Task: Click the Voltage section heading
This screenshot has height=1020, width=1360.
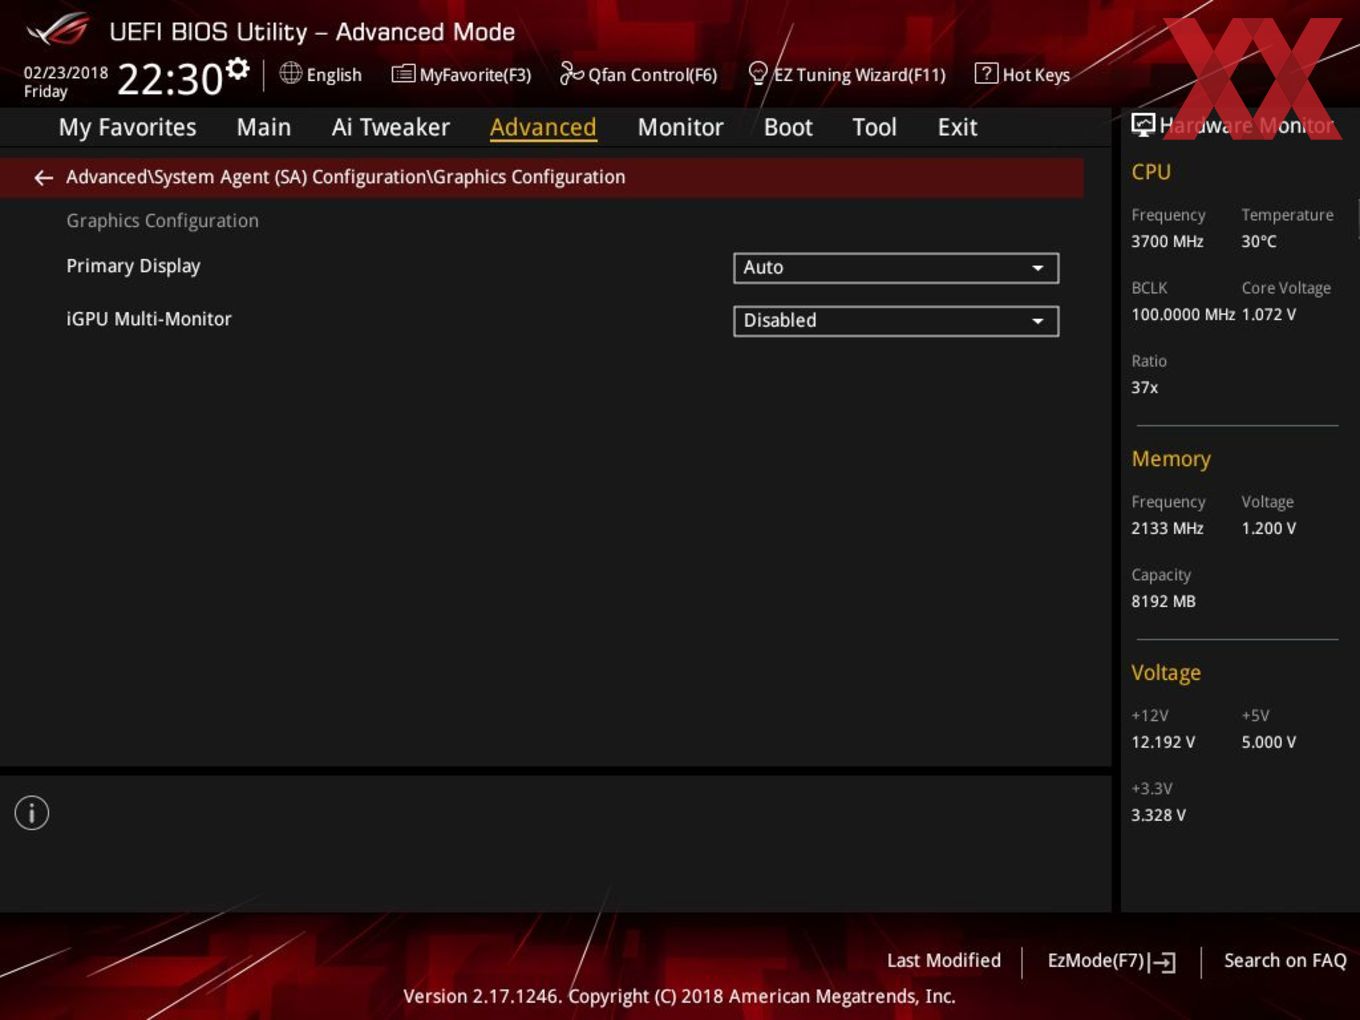Action: (1166, 673)
